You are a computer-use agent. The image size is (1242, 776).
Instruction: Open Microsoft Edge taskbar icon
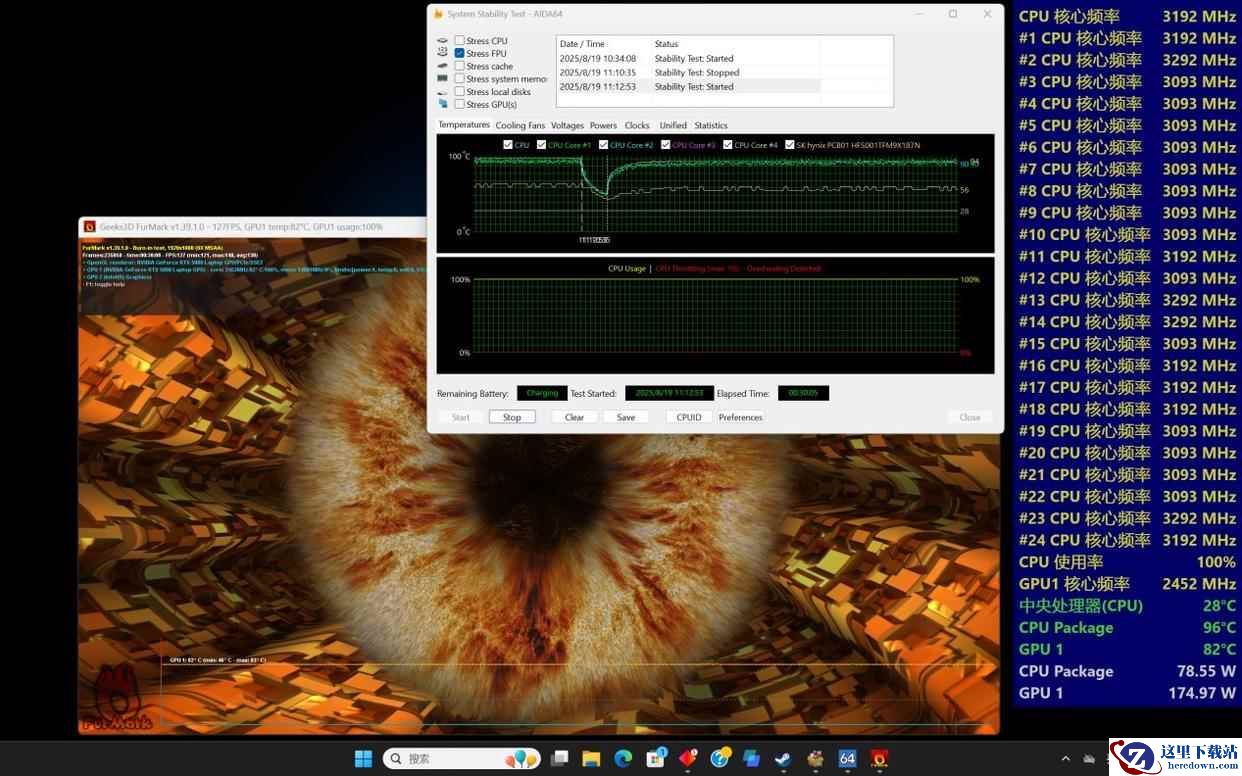coord(623,759)
